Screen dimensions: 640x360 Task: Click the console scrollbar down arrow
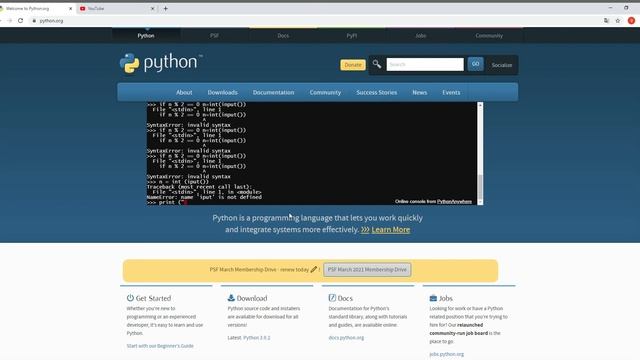pyautogui.click(x=480, y=202)
